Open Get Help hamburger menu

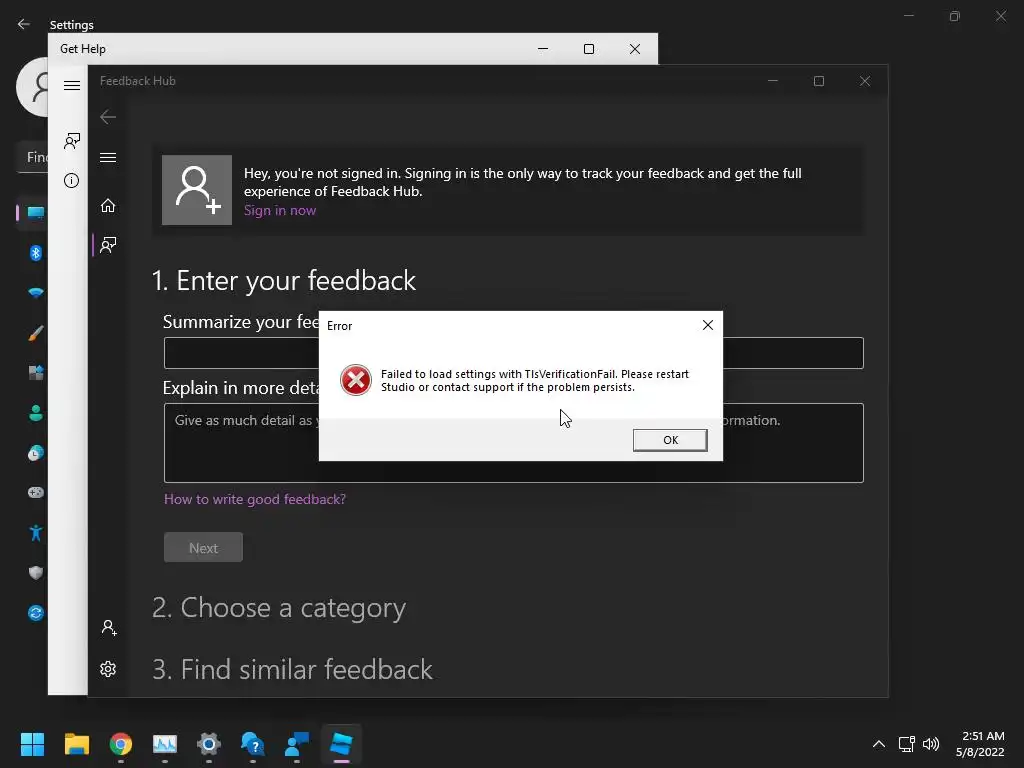[x=72, y=86]
